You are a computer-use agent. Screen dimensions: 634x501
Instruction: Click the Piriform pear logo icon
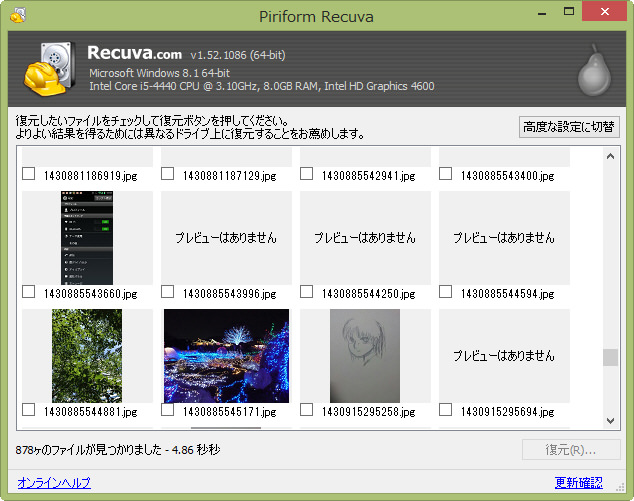(594, 70)
